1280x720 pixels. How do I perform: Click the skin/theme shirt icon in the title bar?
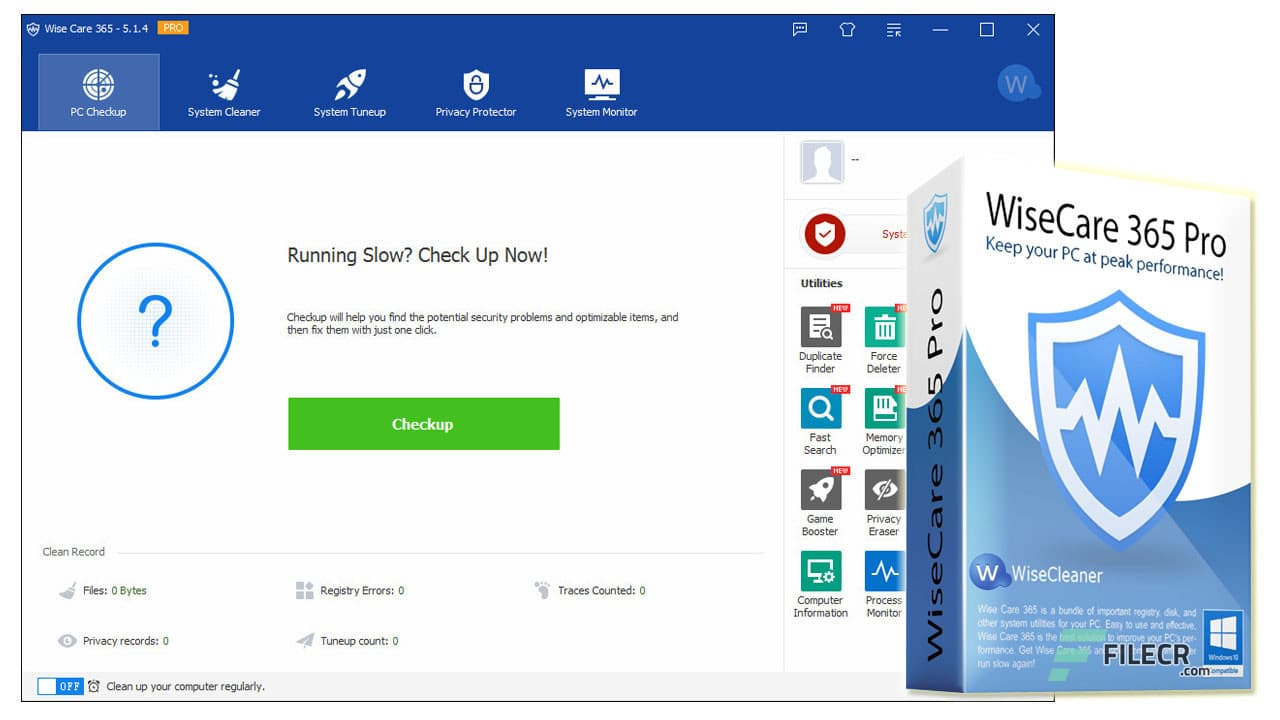click(x=846, y=29)
